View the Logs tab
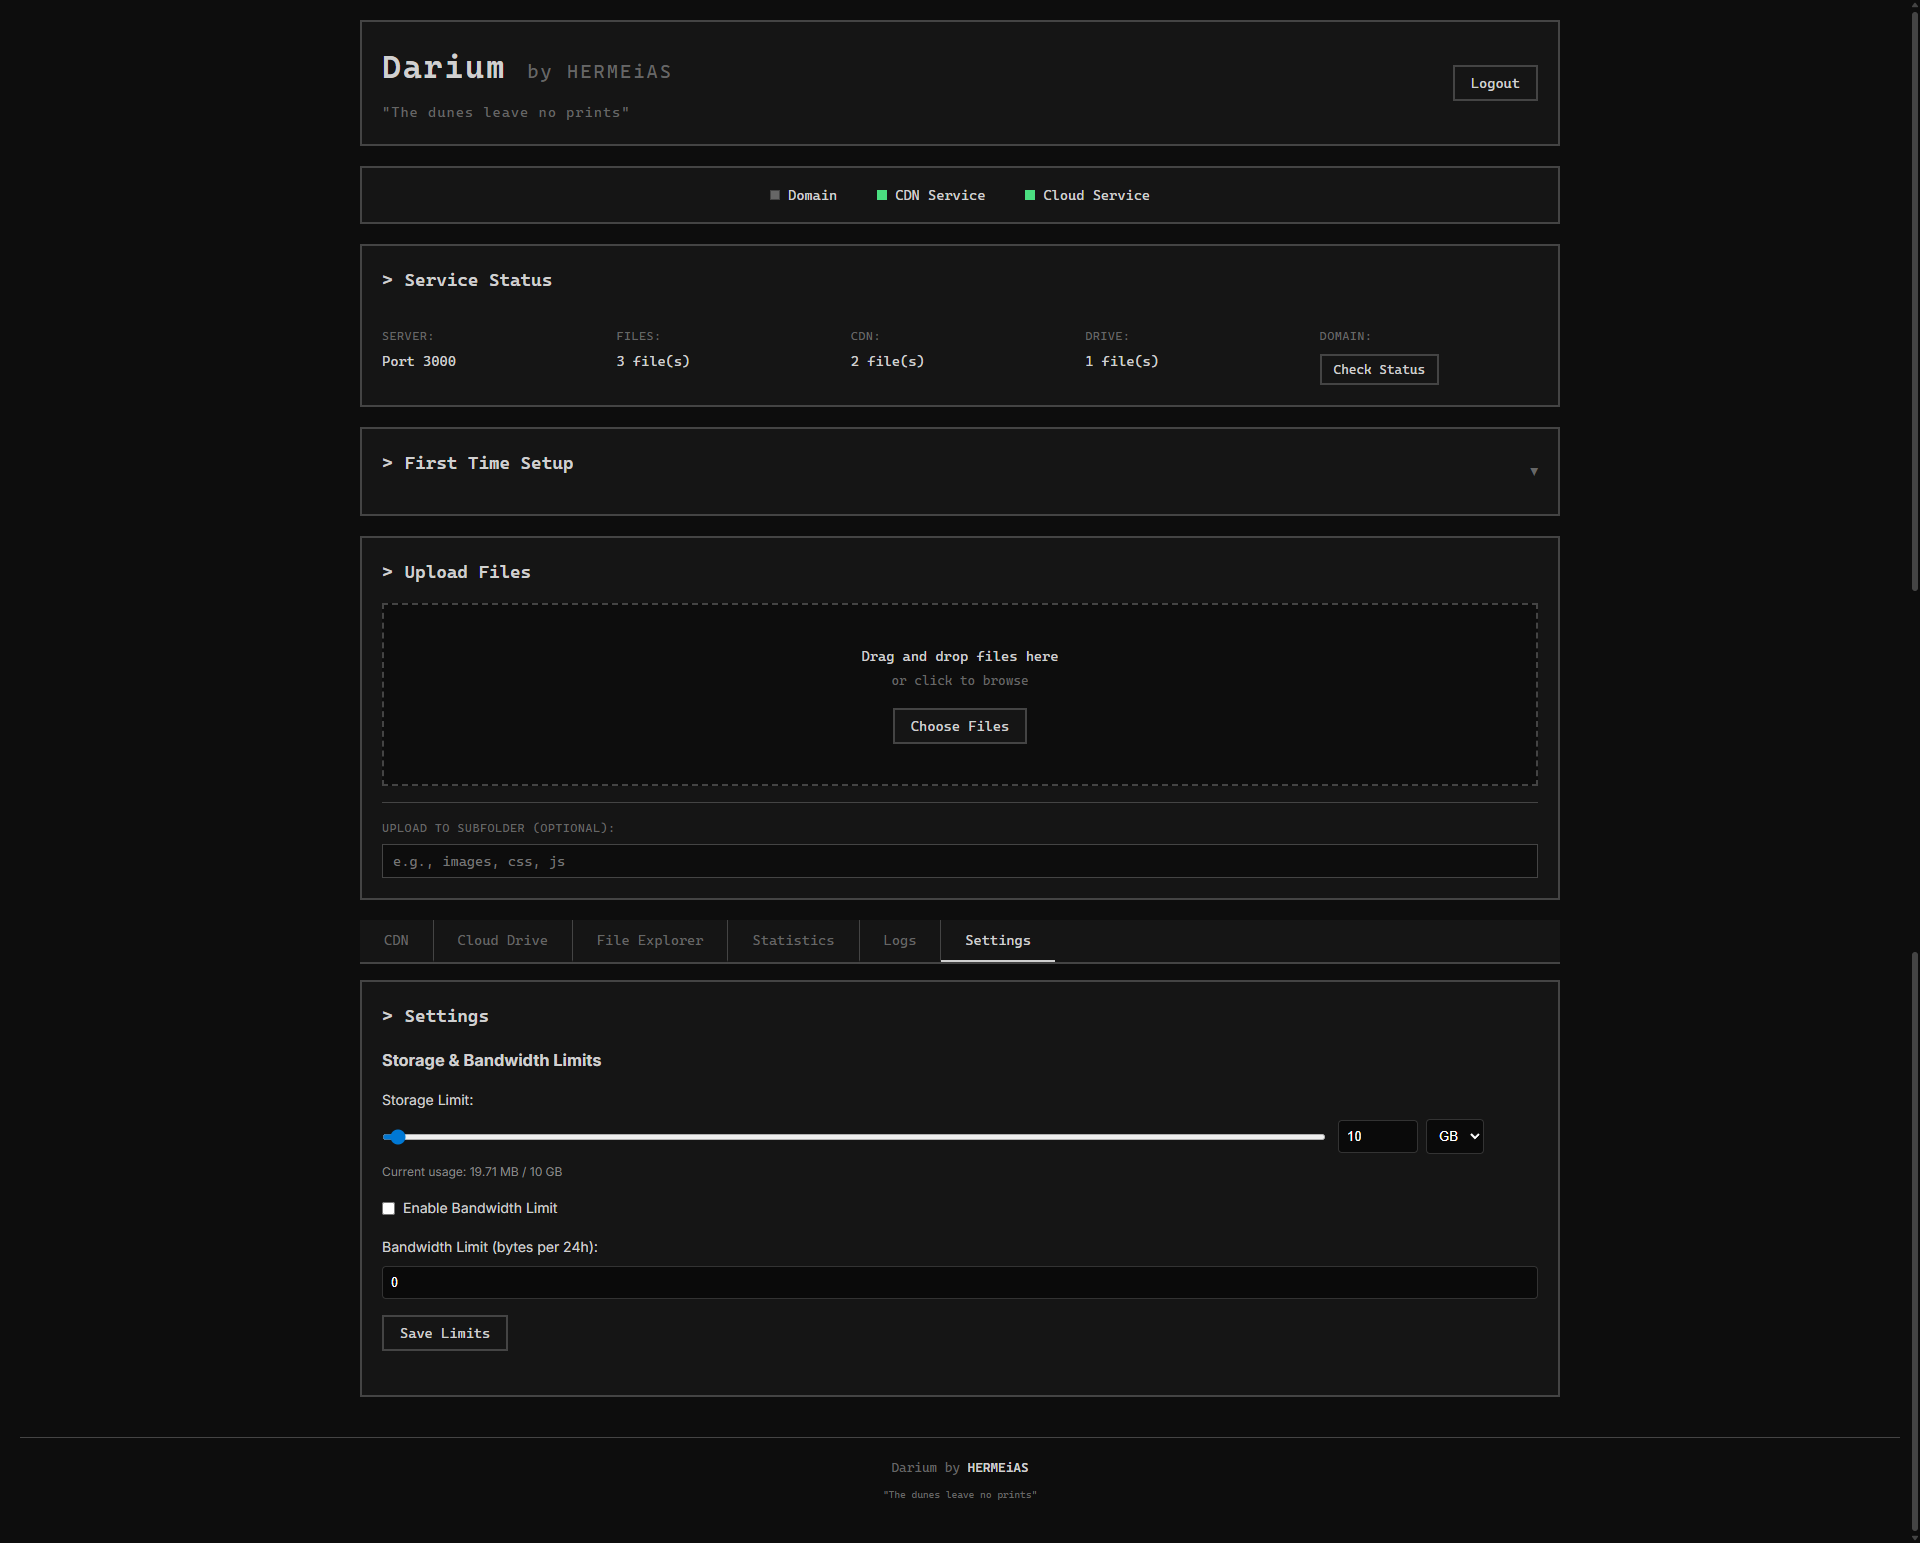 pos(898,940)
